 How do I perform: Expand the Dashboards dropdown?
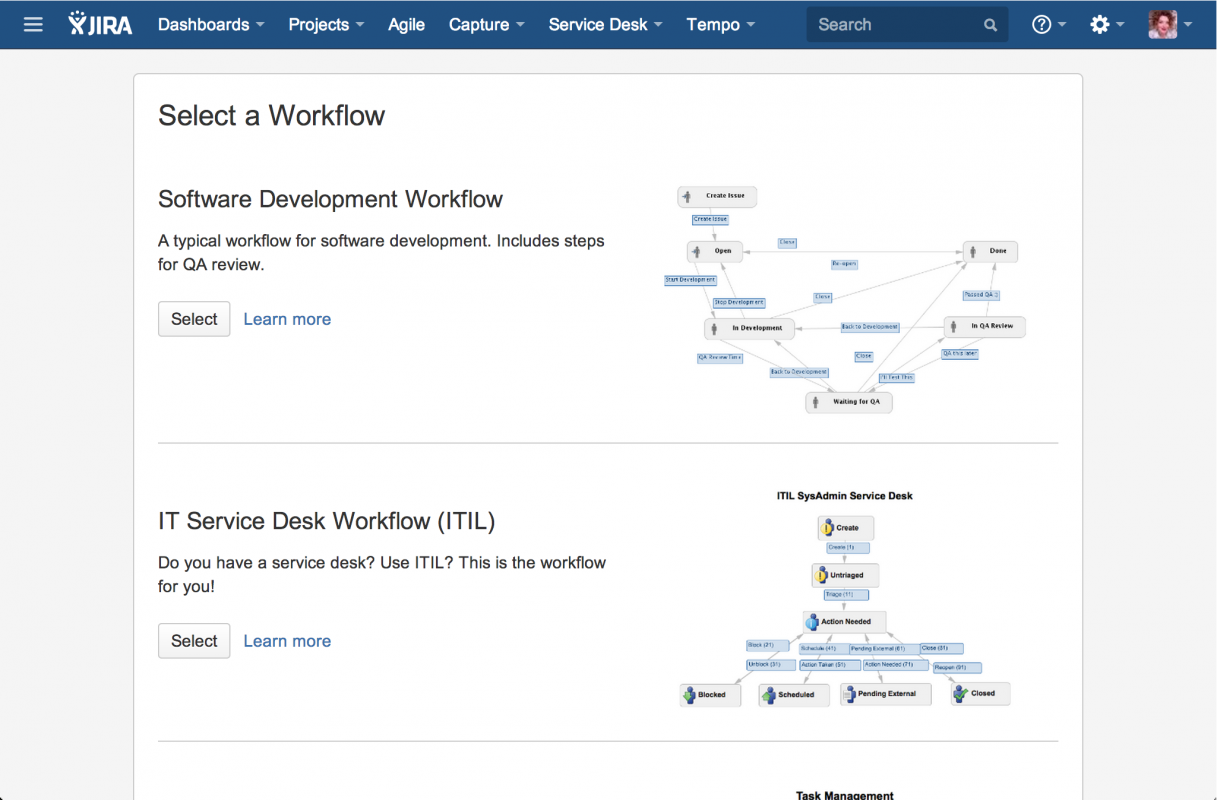(x=211, y=24)
